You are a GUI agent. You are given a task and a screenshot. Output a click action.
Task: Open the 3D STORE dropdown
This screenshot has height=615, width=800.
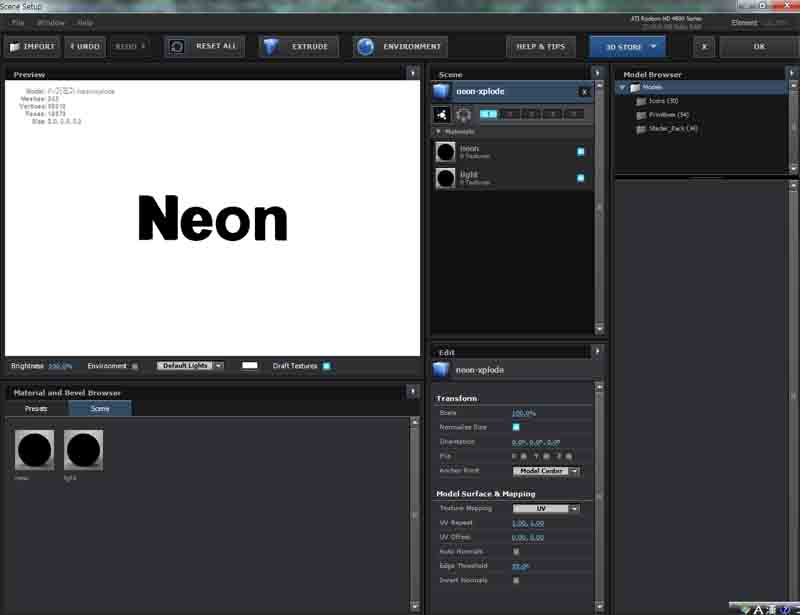coord(628,46)
